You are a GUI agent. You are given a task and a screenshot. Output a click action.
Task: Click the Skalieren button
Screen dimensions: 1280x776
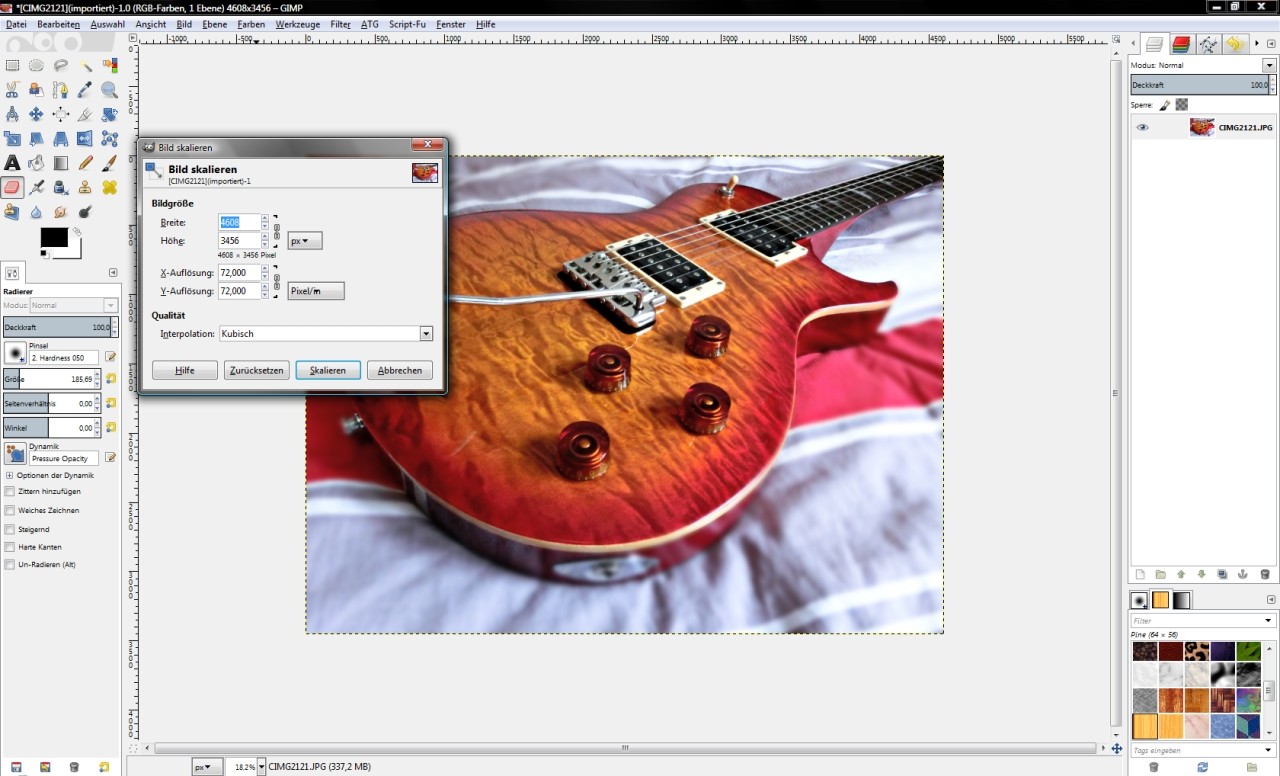click(x=328, y=370)
